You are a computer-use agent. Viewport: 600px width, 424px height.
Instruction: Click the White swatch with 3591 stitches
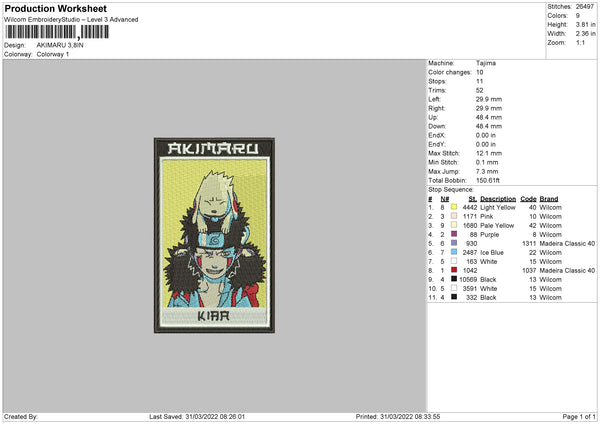[x=454, y=288]
